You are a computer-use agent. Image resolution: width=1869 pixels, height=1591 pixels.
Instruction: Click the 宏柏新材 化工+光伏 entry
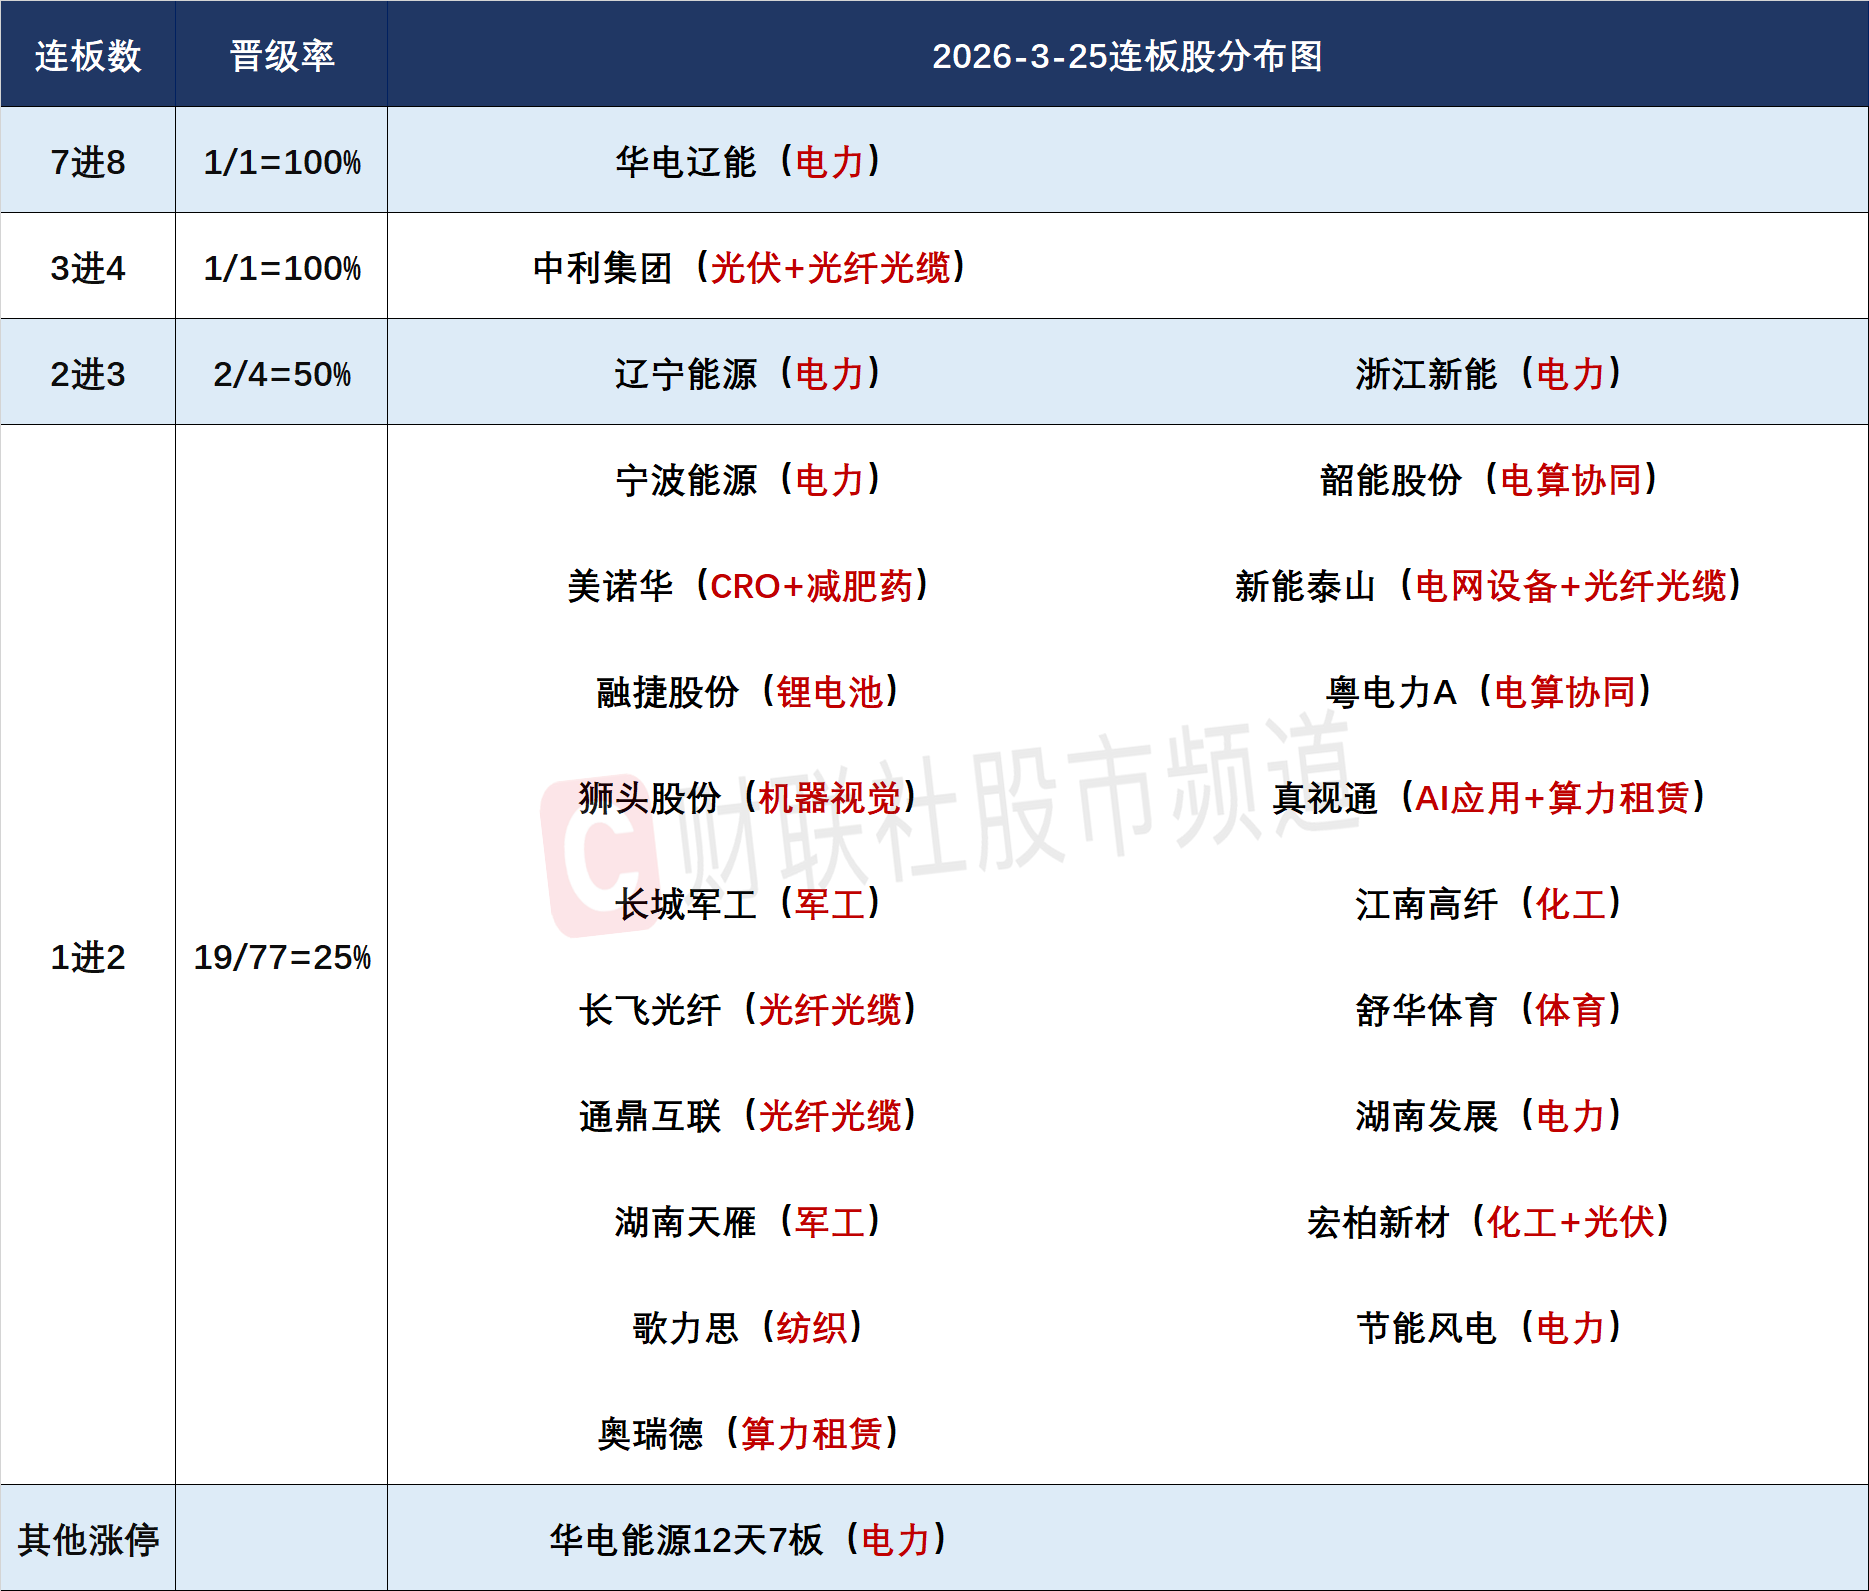coord(1488,1222)
